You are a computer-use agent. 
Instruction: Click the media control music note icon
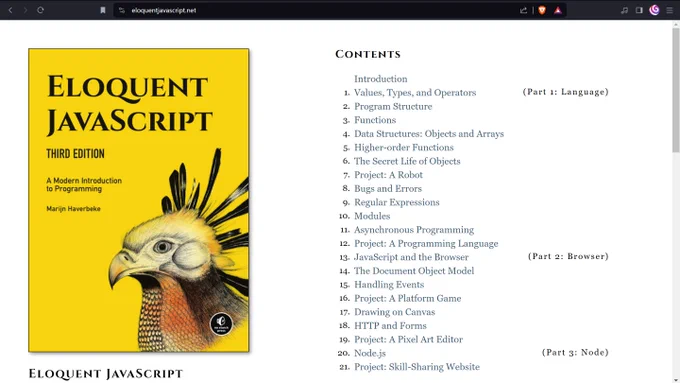click(624, 10)
